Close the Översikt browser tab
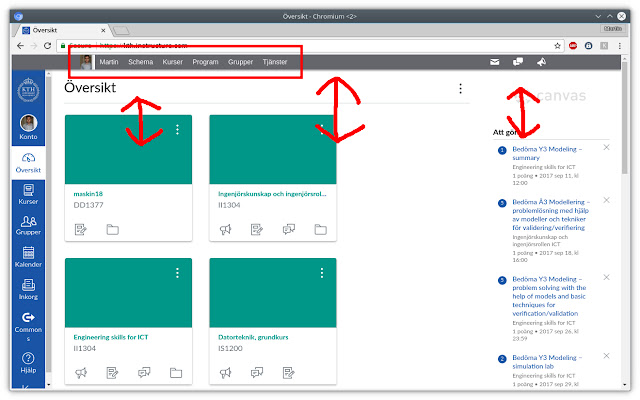The image size is (640, 400). pyautogui.click(x=103, y=30)
